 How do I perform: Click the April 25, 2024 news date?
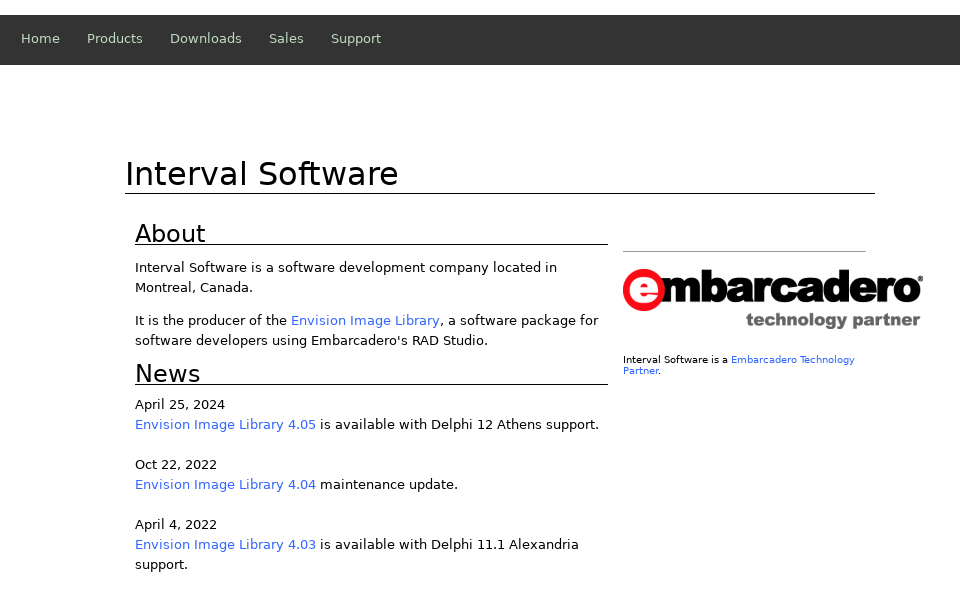180,404
